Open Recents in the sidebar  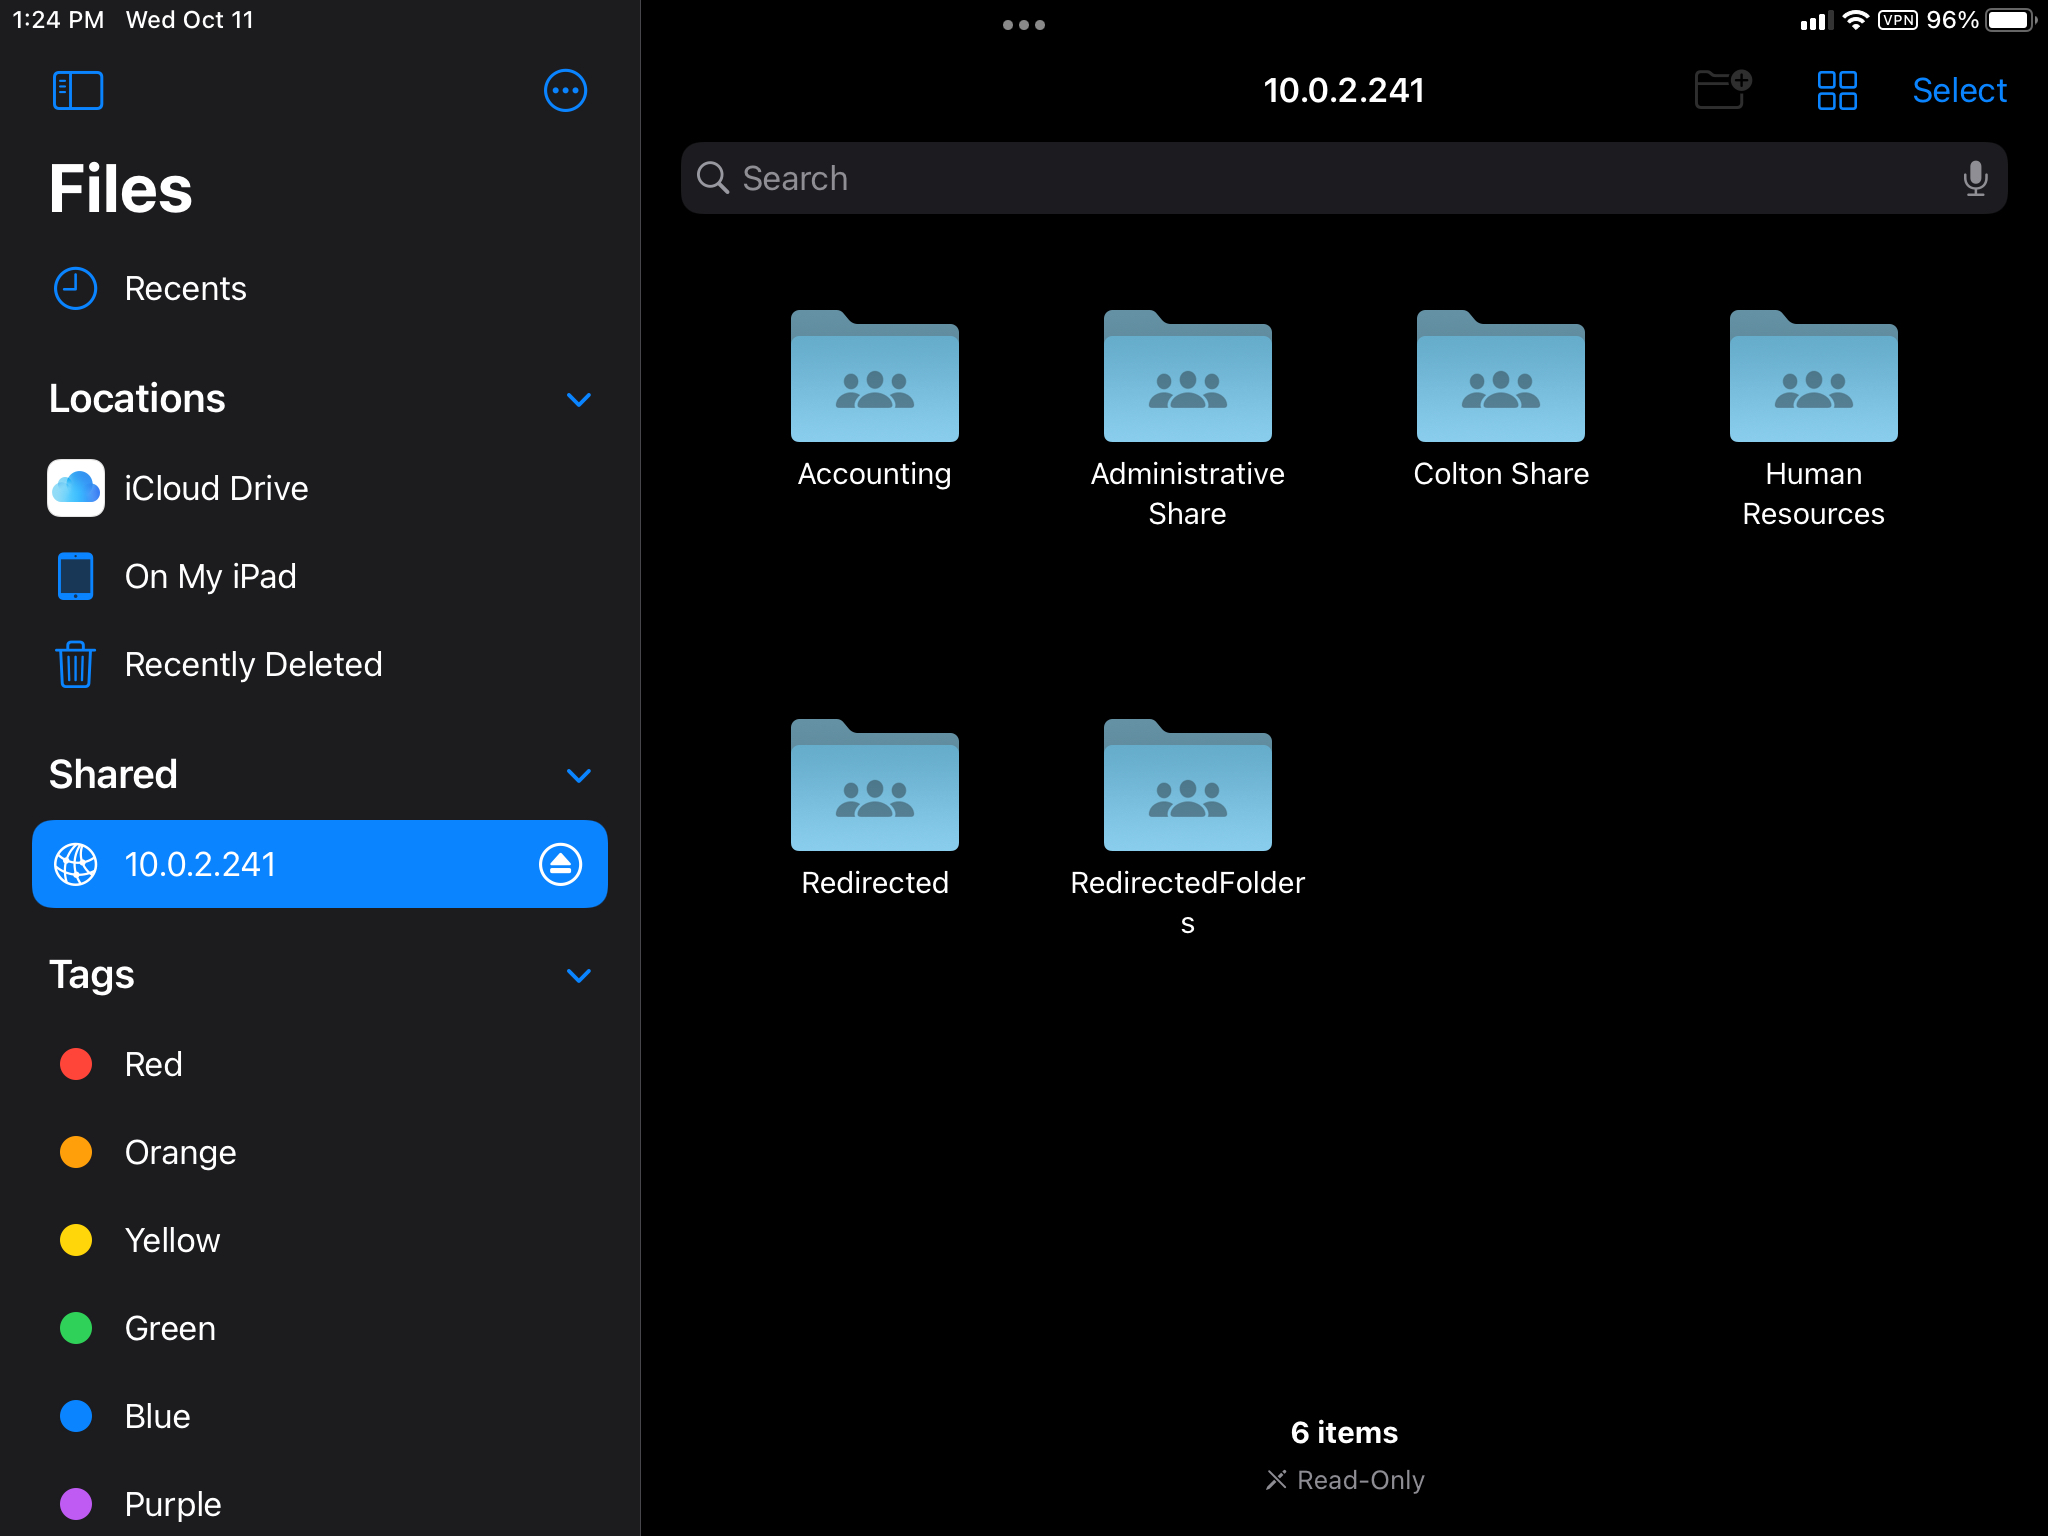coord(185,288)
